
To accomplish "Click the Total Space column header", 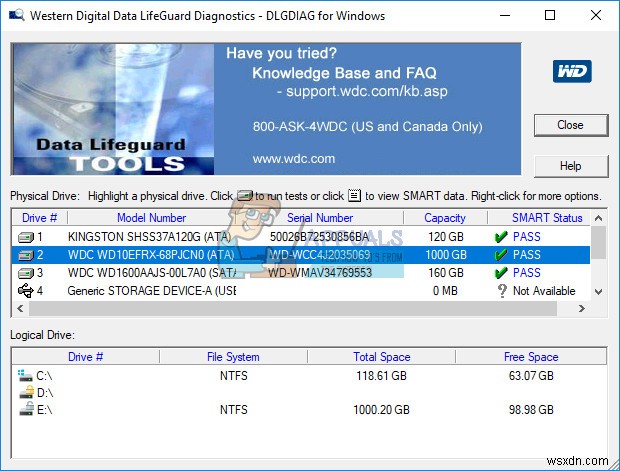I will click(x=382, y=357).
